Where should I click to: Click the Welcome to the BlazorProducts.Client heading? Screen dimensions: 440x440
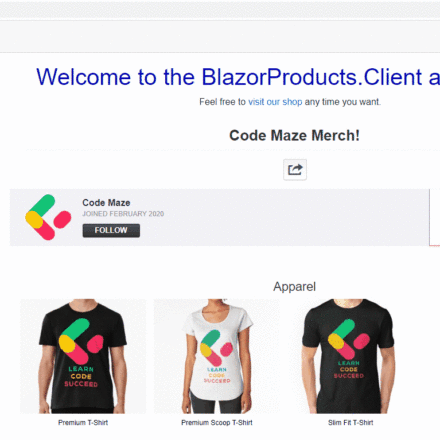point(238,77)
